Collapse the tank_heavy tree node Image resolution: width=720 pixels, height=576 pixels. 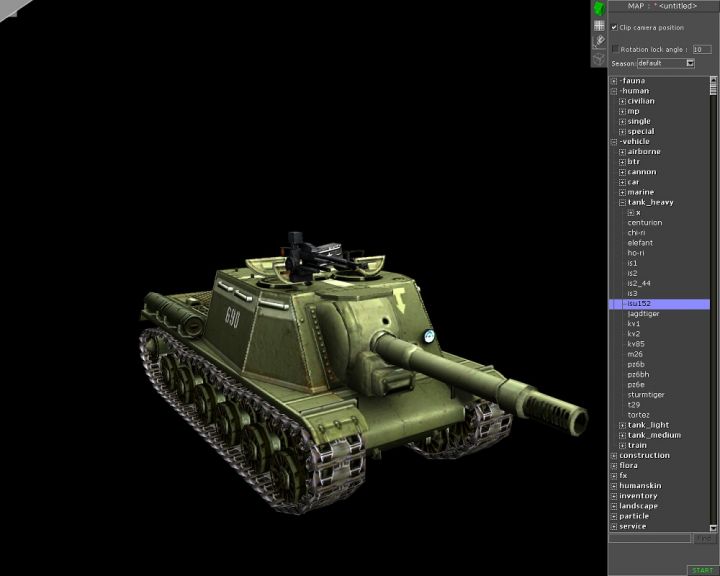622,202
